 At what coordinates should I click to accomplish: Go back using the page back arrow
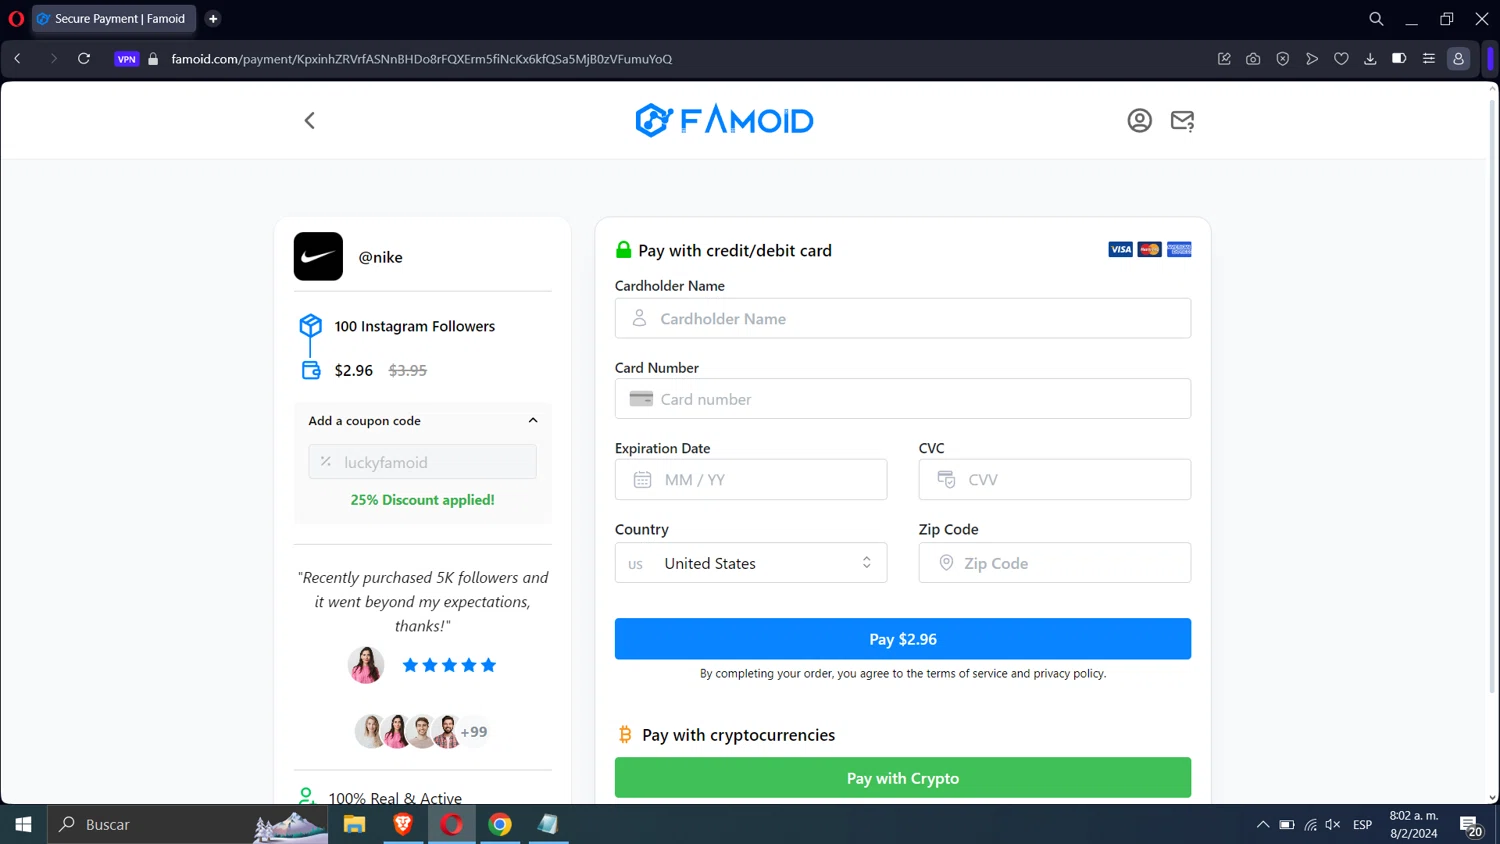click(x=310, y=121)
